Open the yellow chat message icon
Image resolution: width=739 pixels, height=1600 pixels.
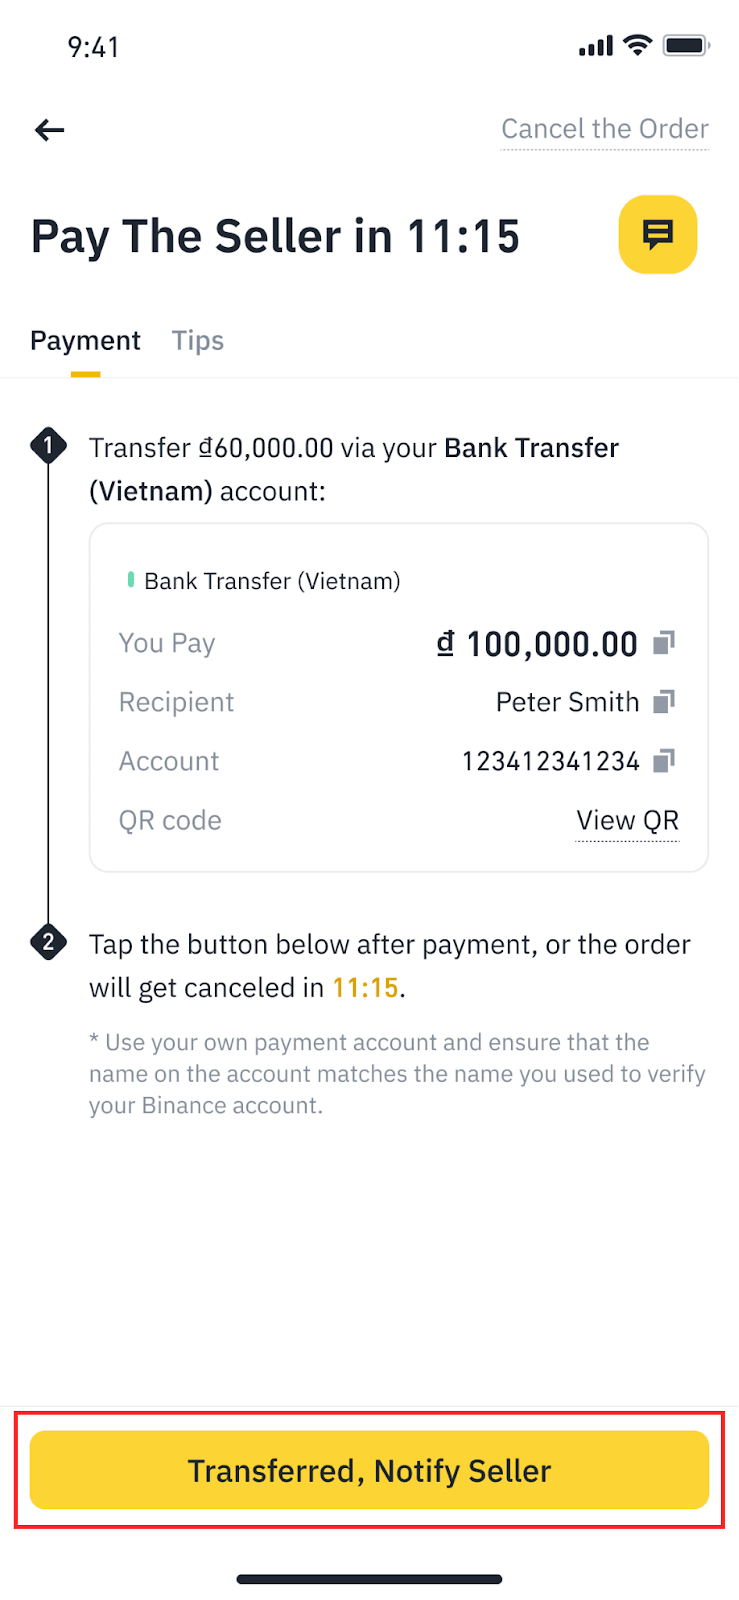click(657, 235)
